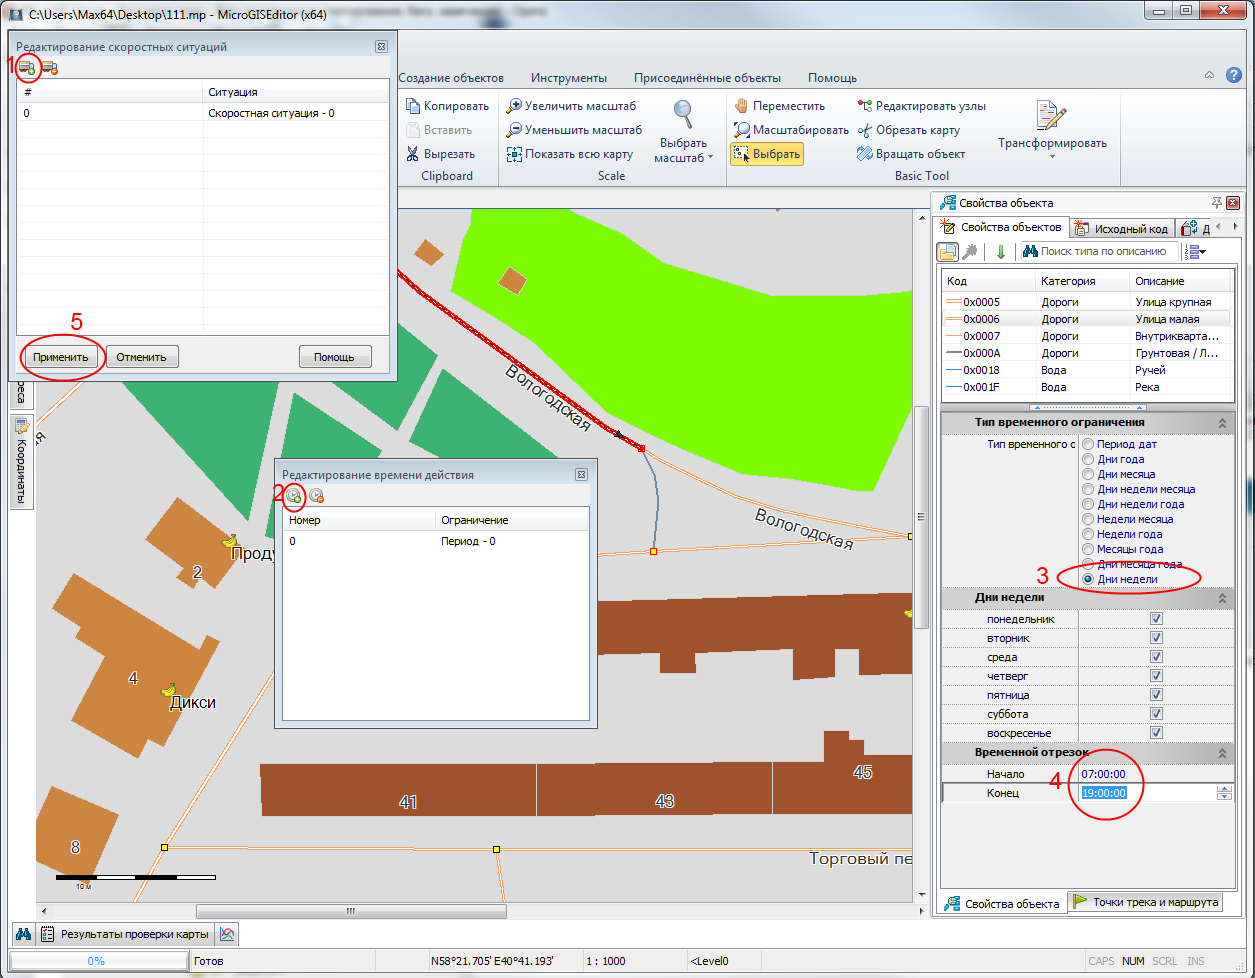Open the 'Инструменты' ribbon tab
The height and width of the screenshot is (978, 1255).
pos(568,78)
